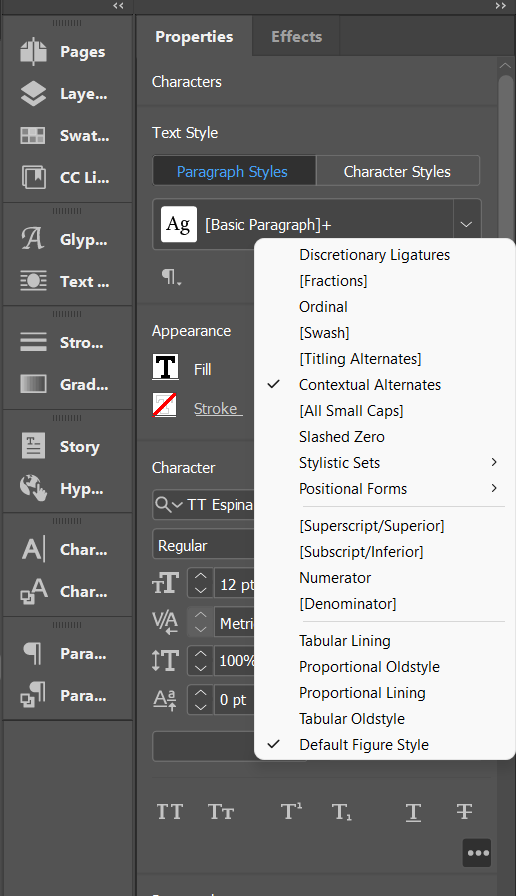This screenshot has height=896, width=516.
Task: Apply All Caps formatting
Action: coord(170,811)
